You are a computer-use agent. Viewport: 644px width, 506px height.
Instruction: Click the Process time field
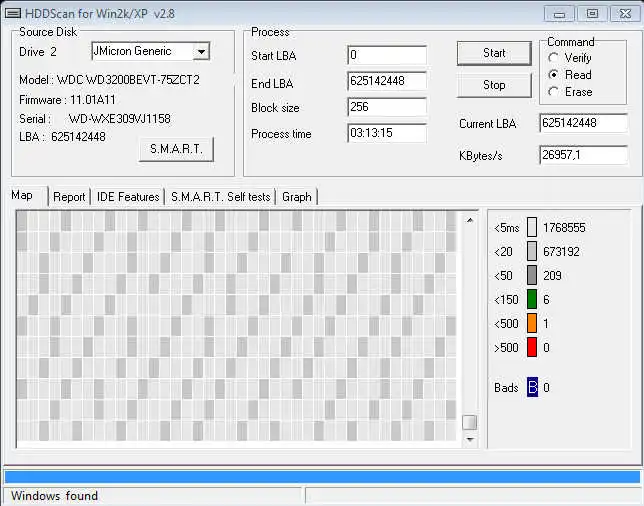point(387,133)
